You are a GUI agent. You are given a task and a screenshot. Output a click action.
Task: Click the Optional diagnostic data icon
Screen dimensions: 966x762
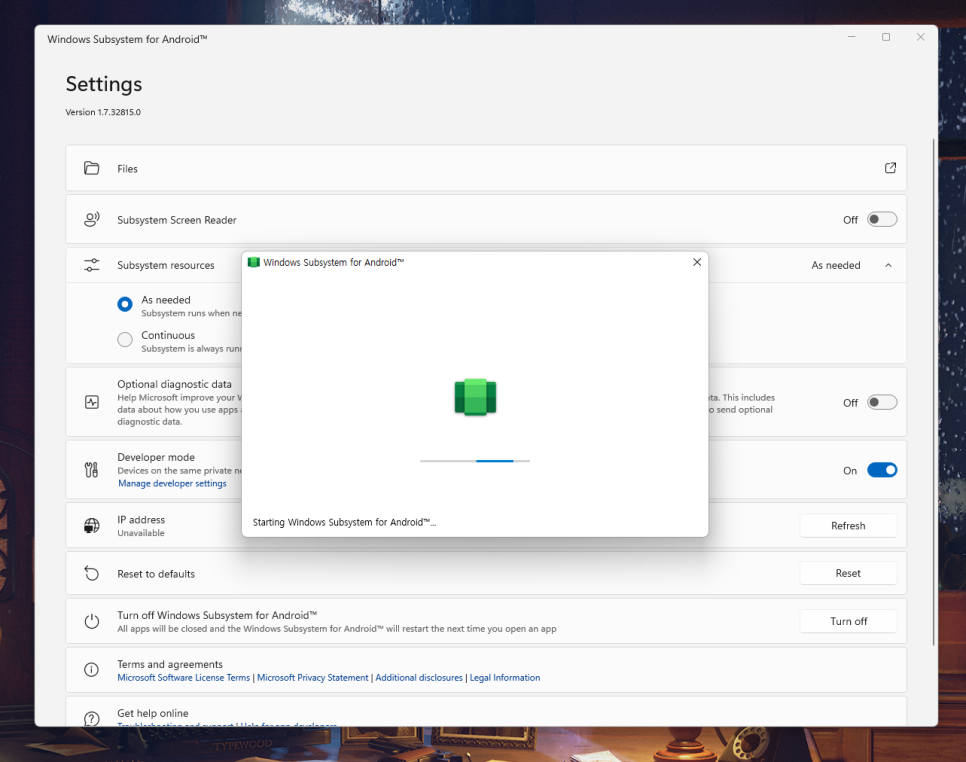(x=91, y=402)
